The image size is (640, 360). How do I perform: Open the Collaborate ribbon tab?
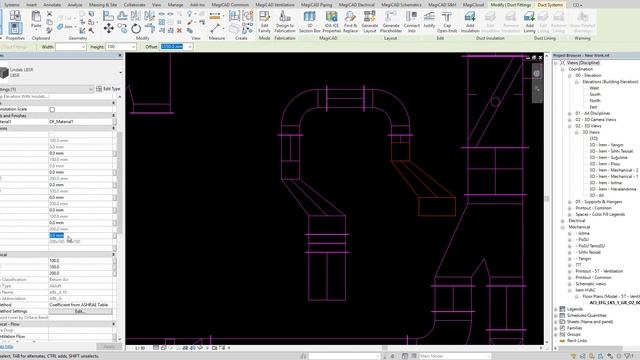[x=134, y=4]
